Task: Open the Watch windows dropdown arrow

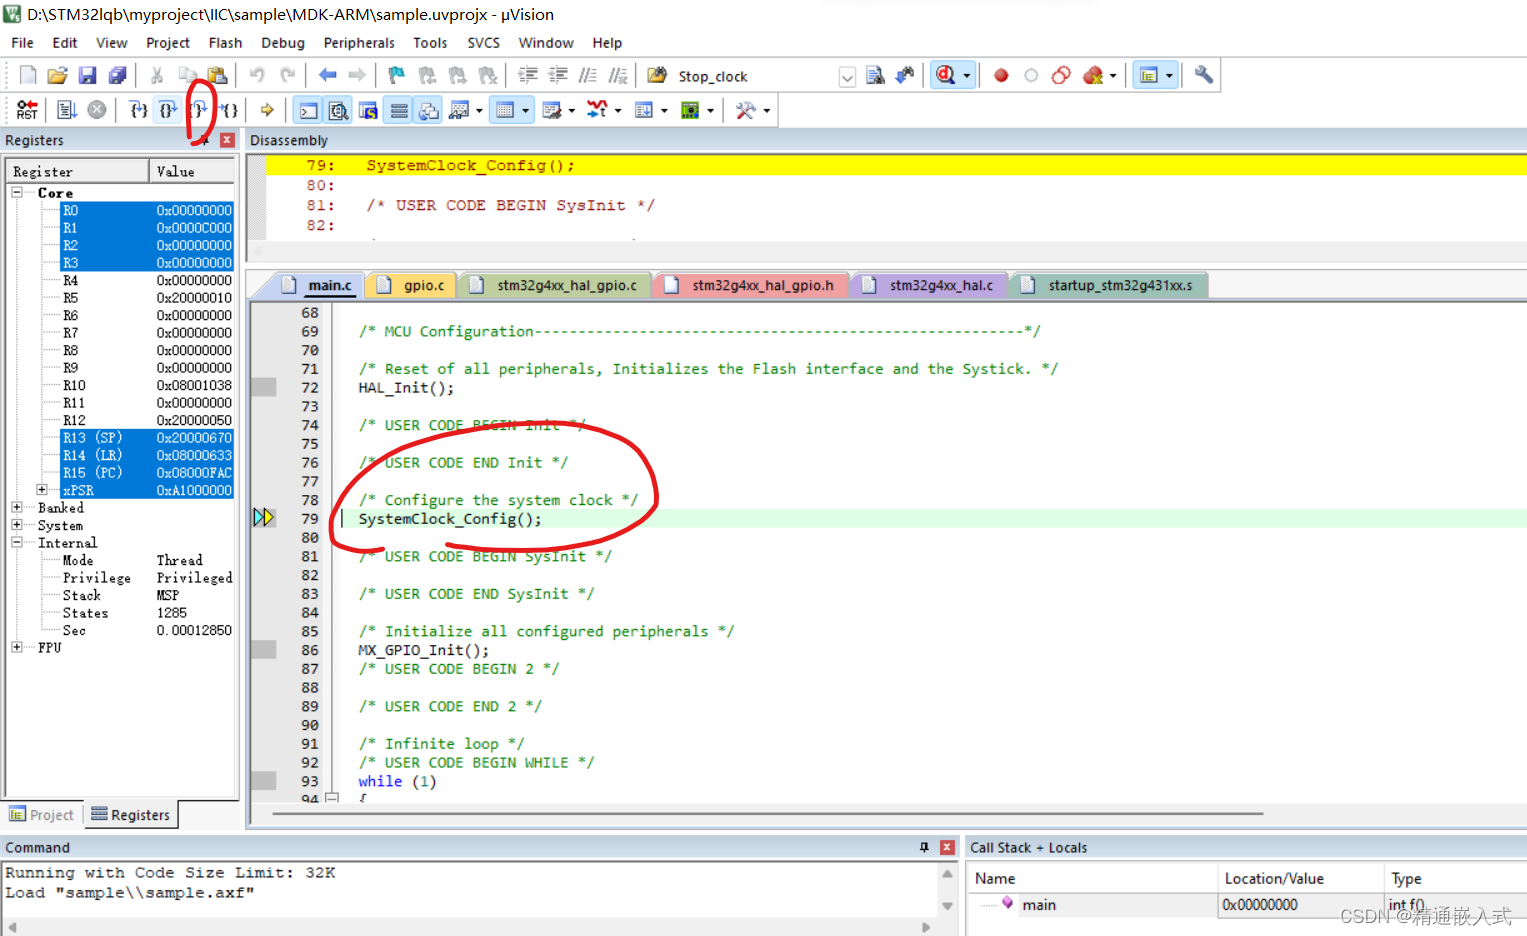Action: [479, 111]
